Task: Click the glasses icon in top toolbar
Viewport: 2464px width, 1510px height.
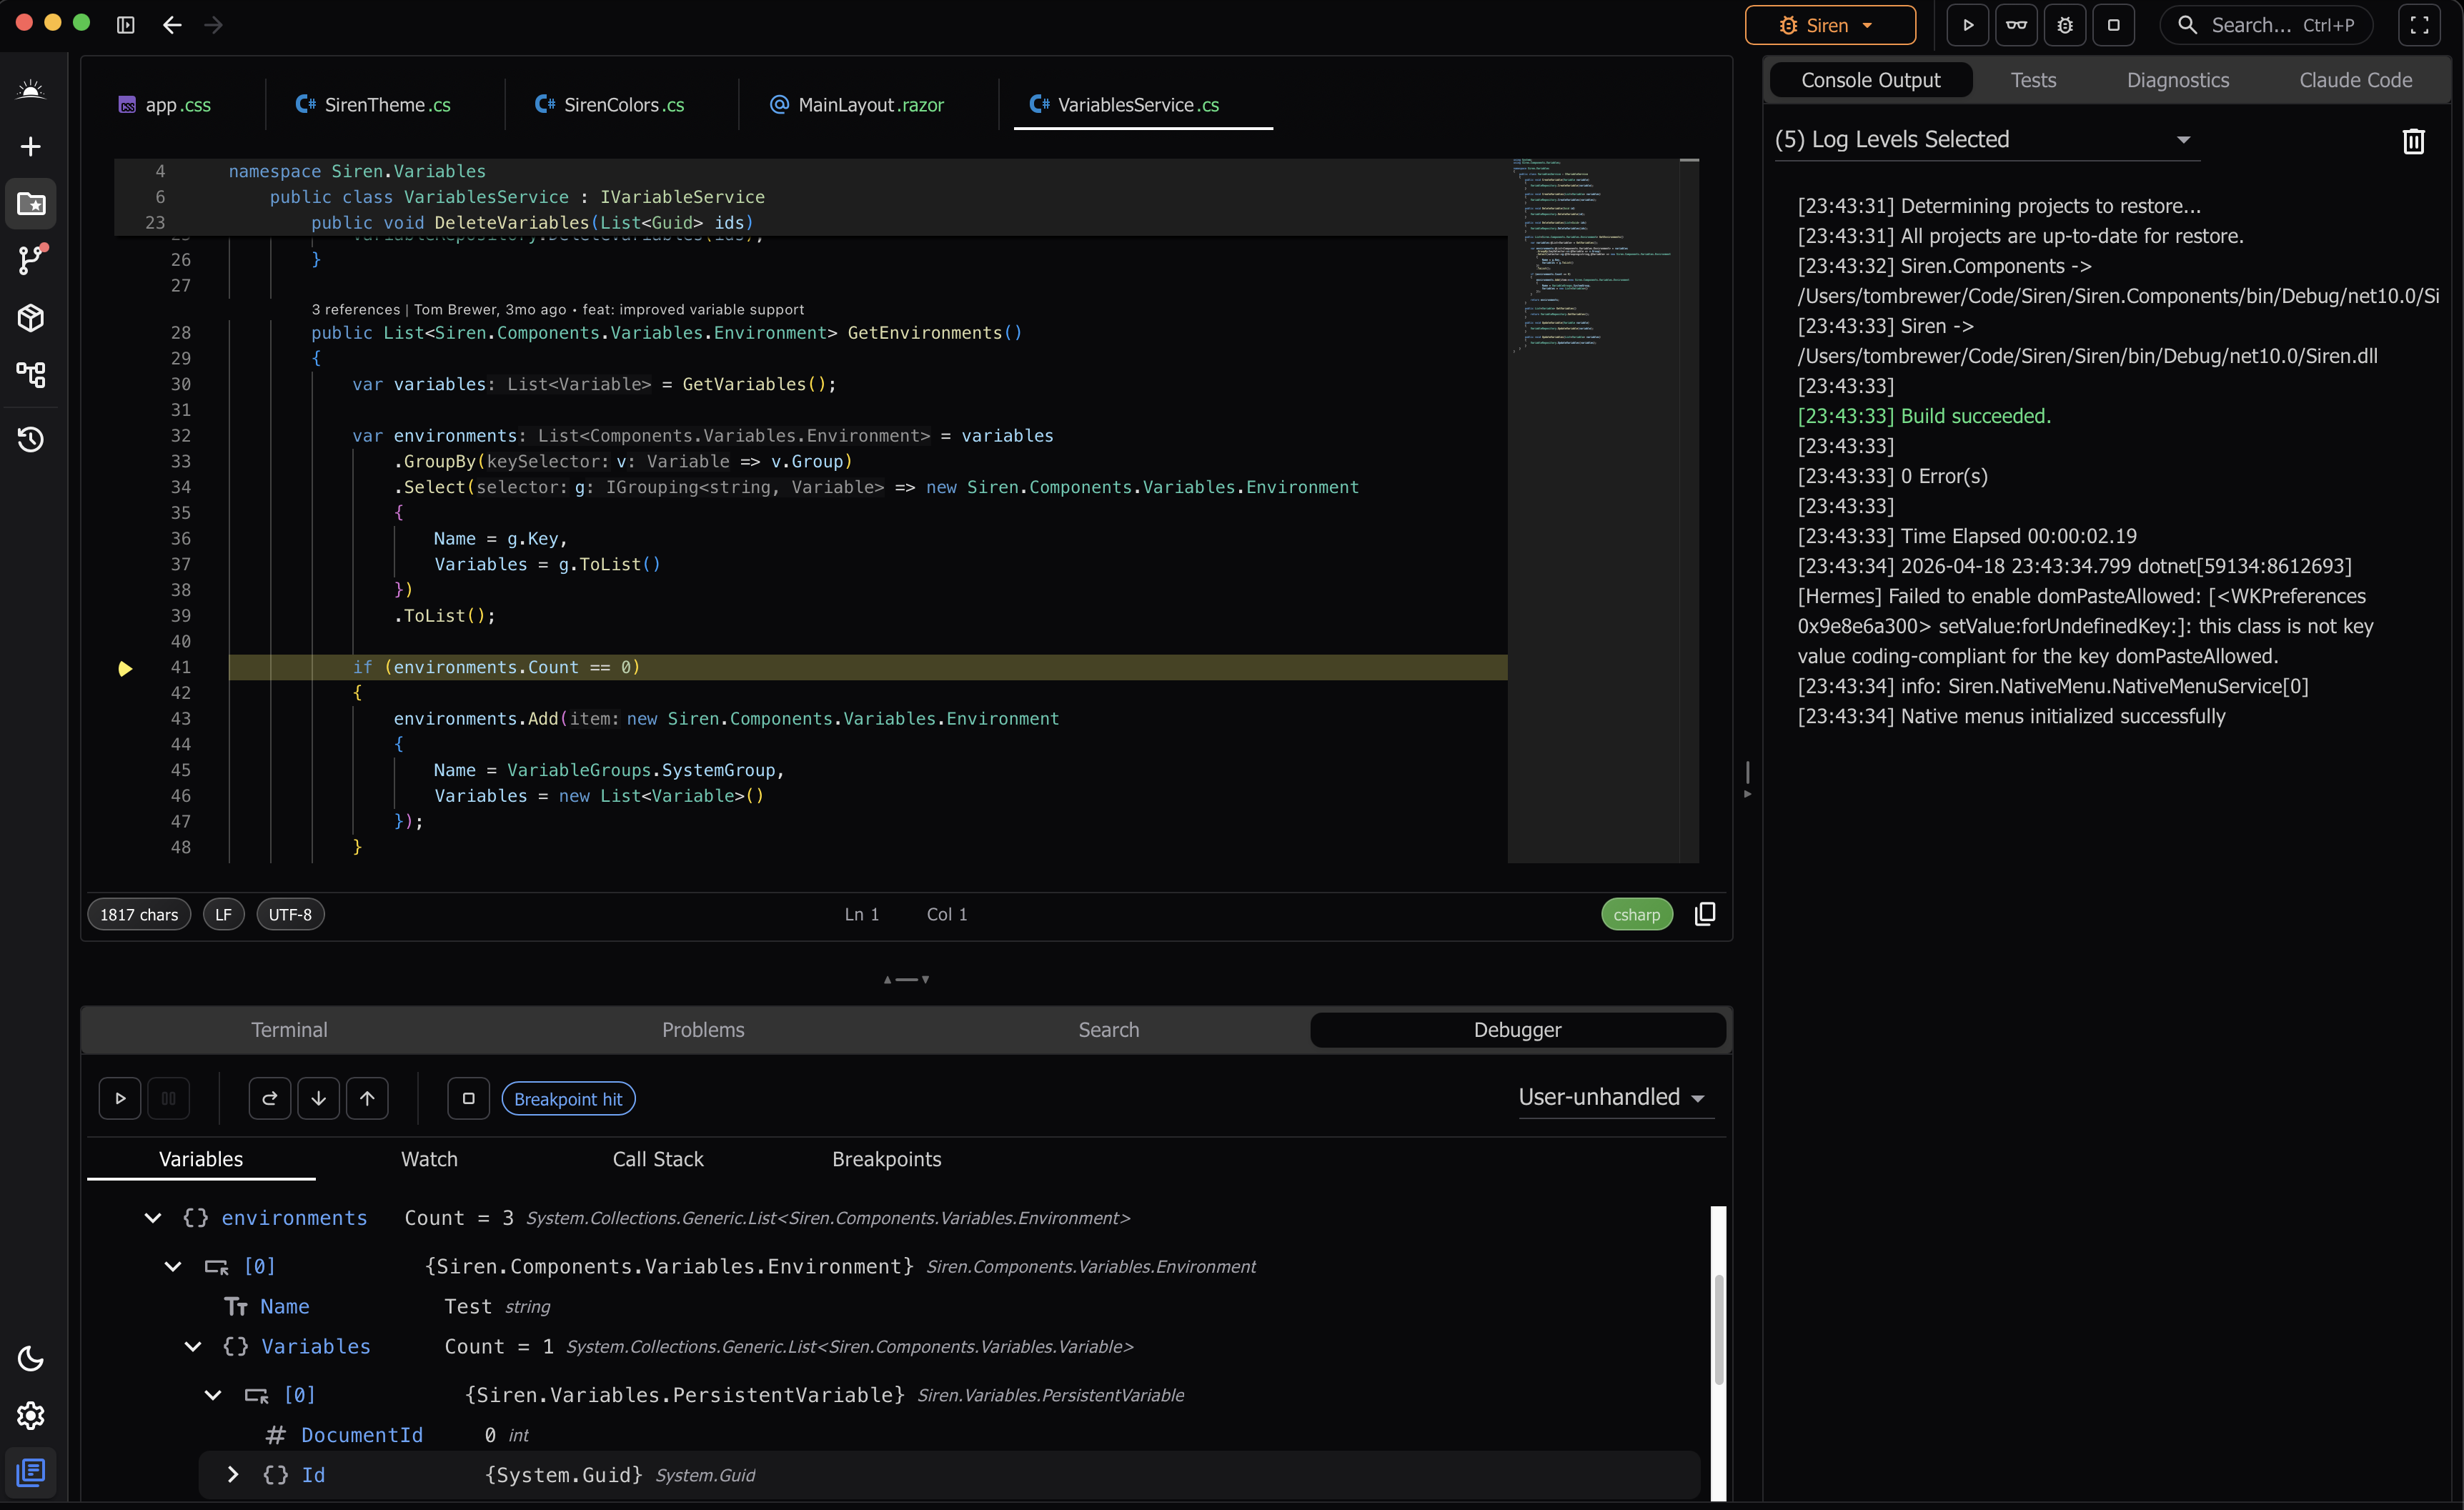Action: click(2016, 25)
